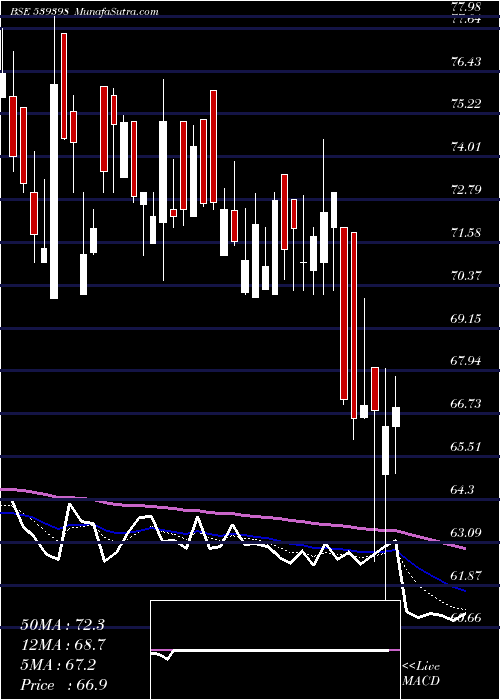Click the <<Live MACD label
The height and width of the screenshot is (700, 500).
tap(421, 673)
